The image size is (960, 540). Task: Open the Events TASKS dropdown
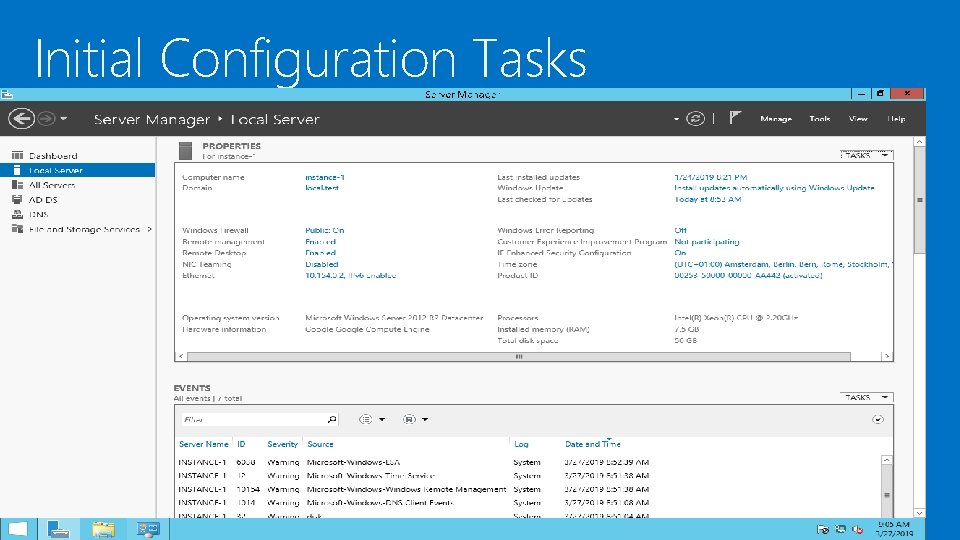click(x=866, y=397)
